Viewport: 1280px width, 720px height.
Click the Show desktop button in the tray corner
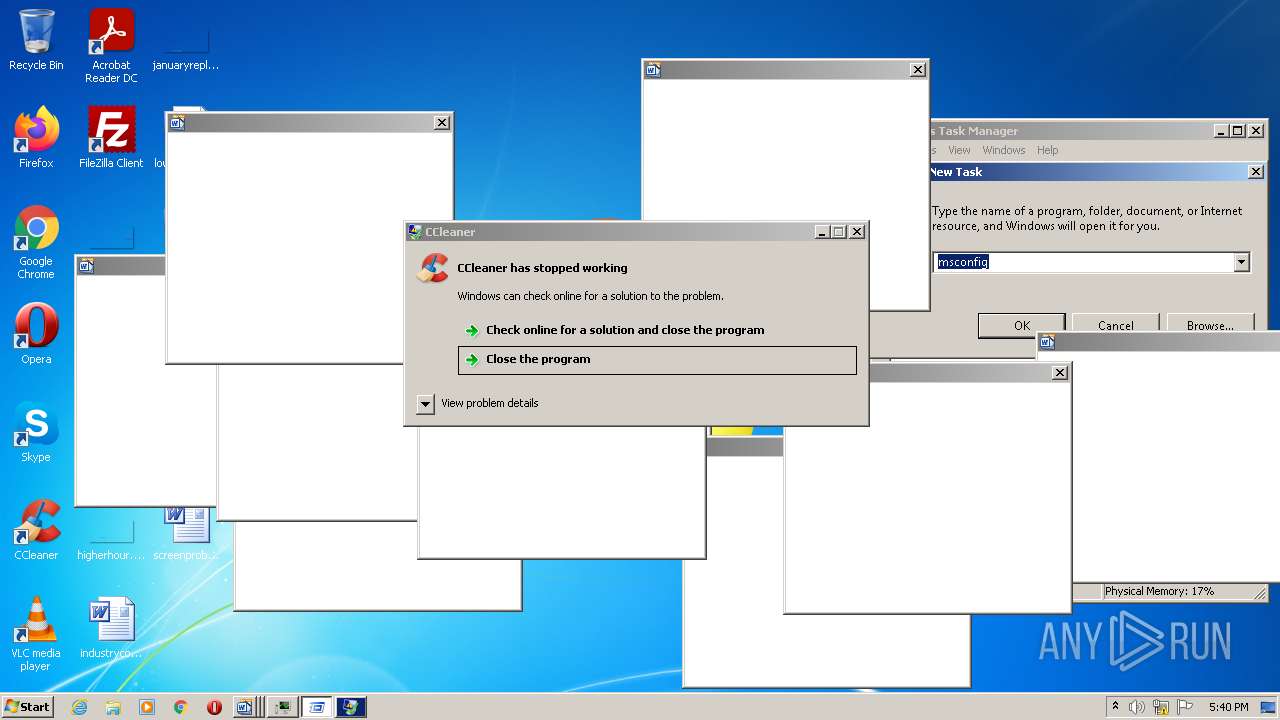(1269, 707)
